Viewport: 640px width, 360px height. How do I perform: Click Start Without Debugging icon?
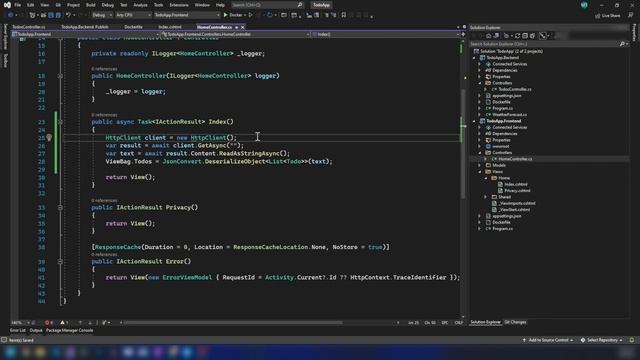251,15
